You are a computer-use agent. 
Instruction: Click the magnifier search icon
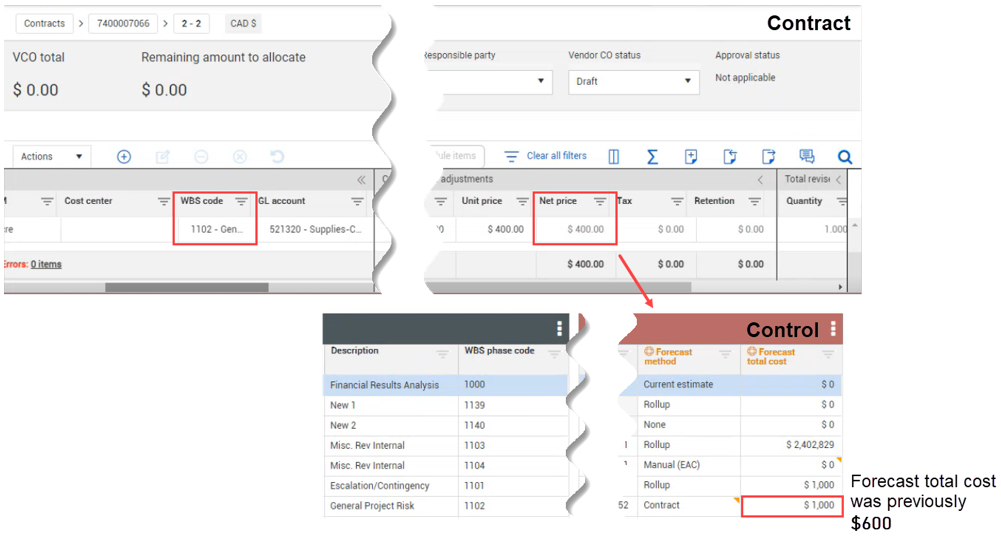tap(845, 157)
